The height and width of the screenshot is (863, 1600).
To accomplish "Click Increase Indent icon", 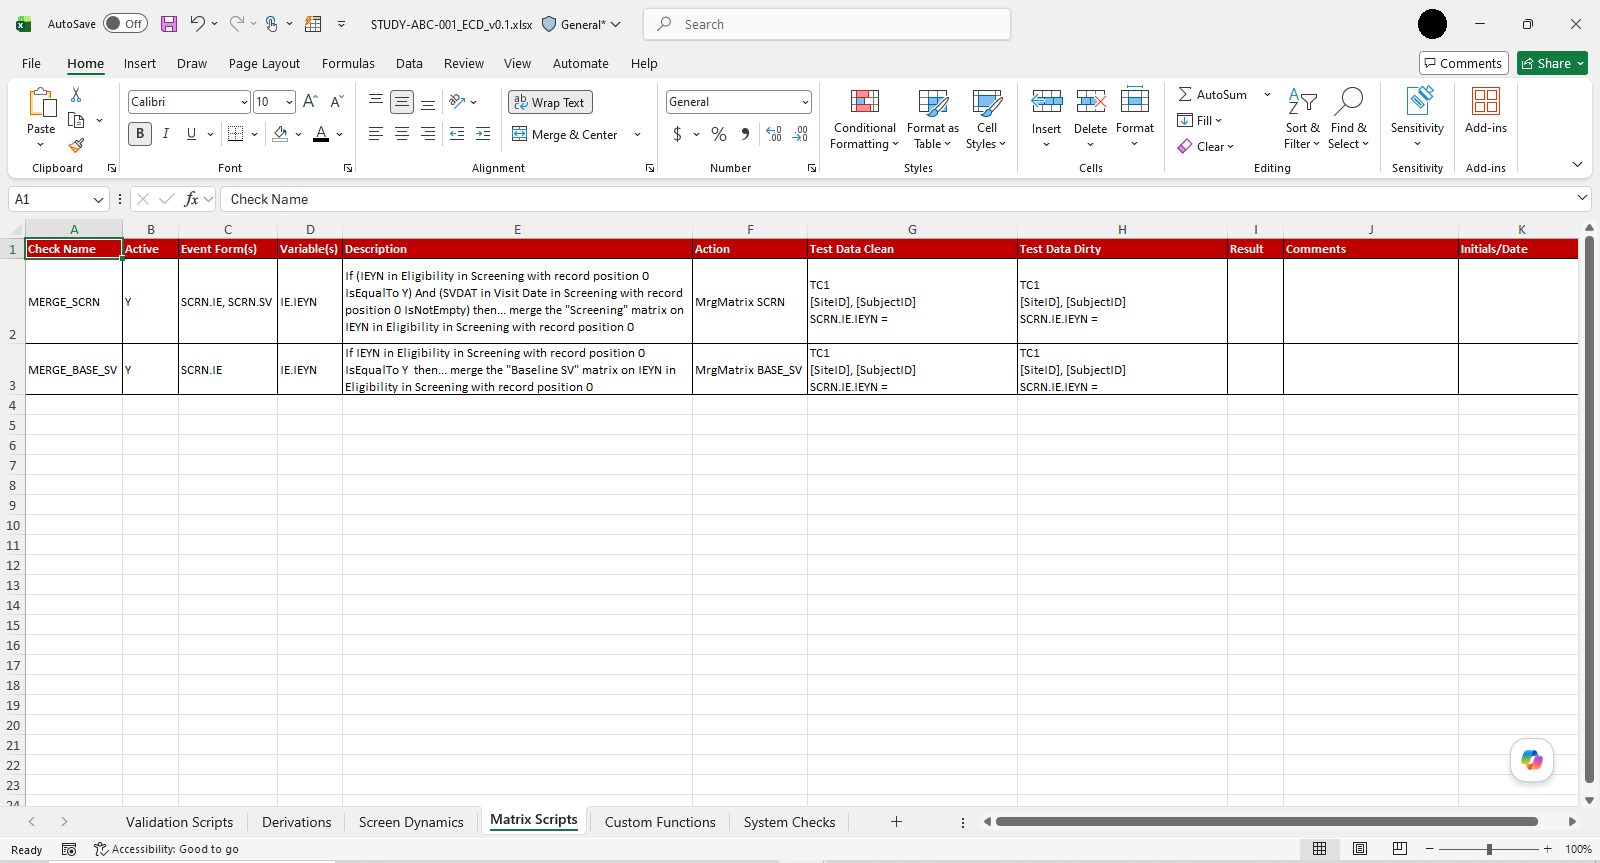I will click(x=483, y=134).
